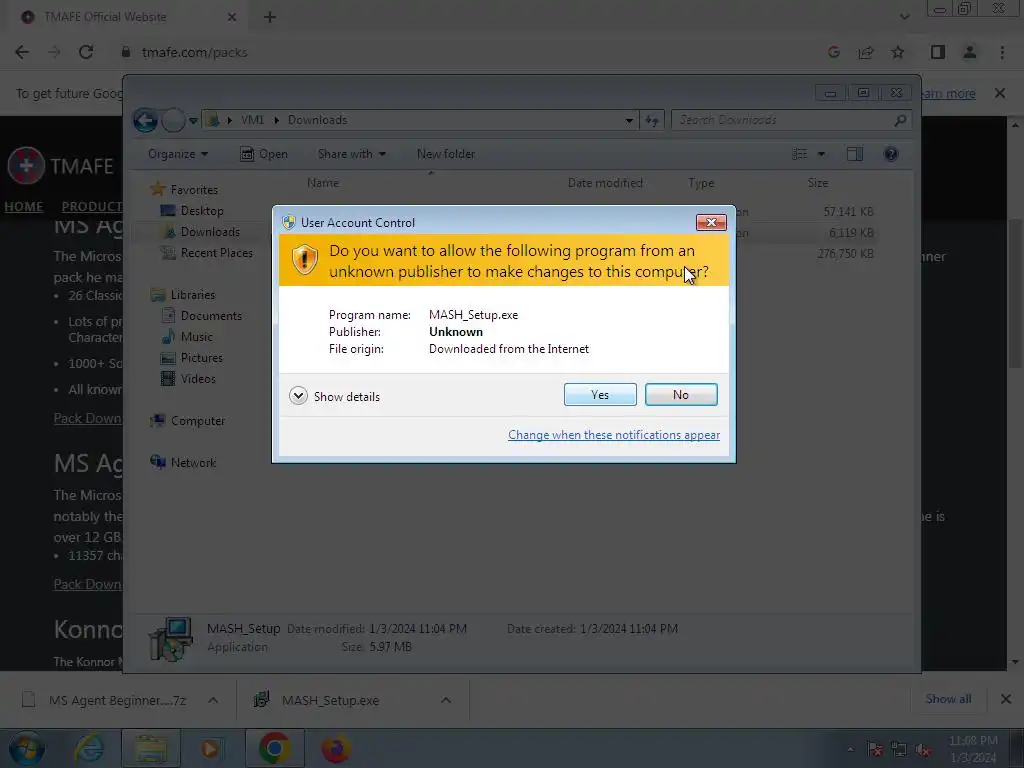The image size is (1024, 768).
Task: Open Internet Explorer from taskbar
Action: (x=89, y=748)
